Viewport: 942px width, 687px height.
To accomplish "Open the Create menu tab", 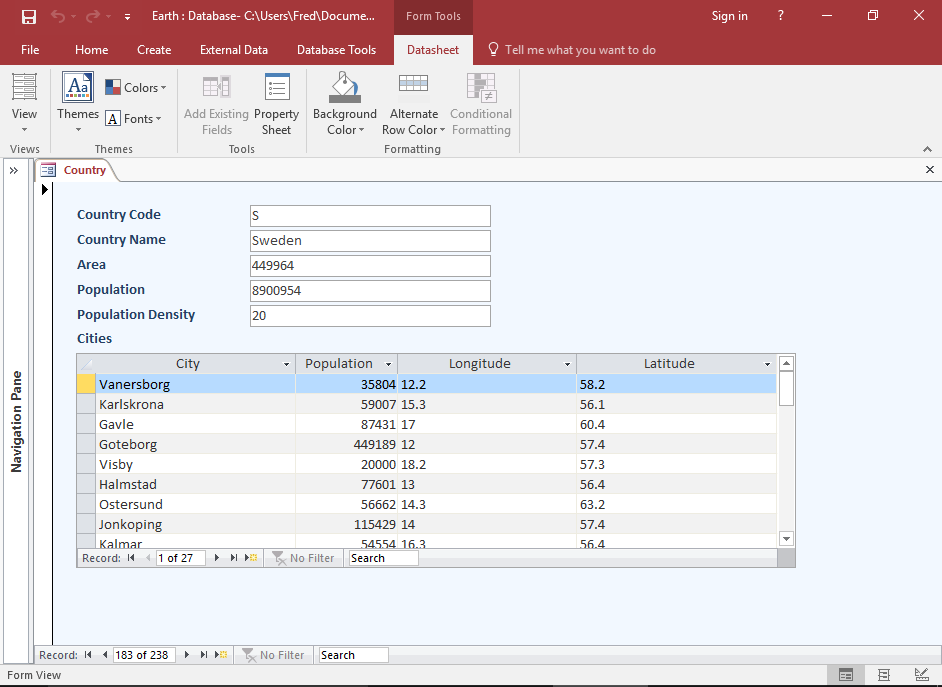I will coord(154,49).
